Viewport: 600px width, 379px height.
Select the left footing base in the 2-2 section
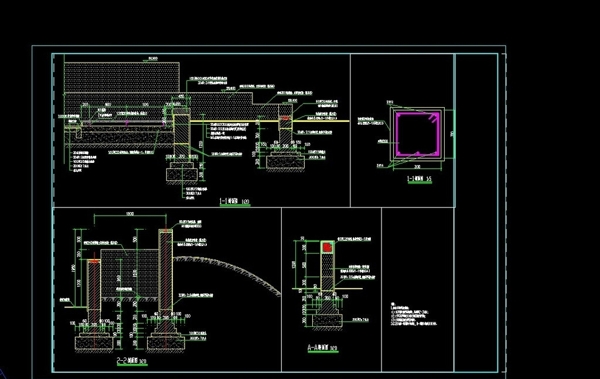(x=94, y=342)
